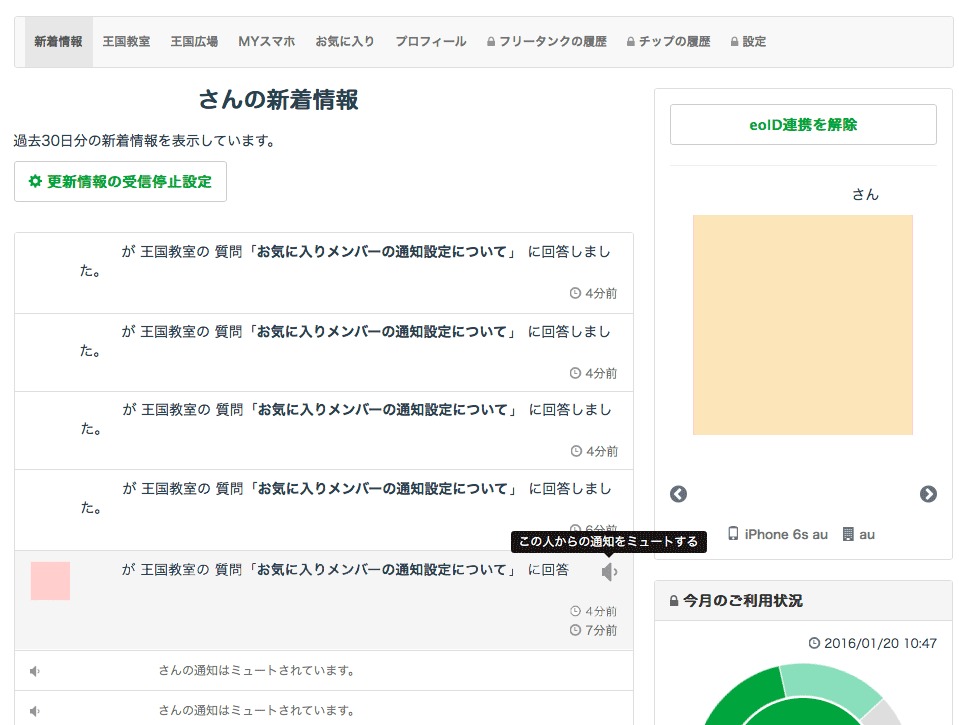The height and width of the screenshot is (725, 959).
Task: Unmute the second muted user notification
Action: click(35, 711)
